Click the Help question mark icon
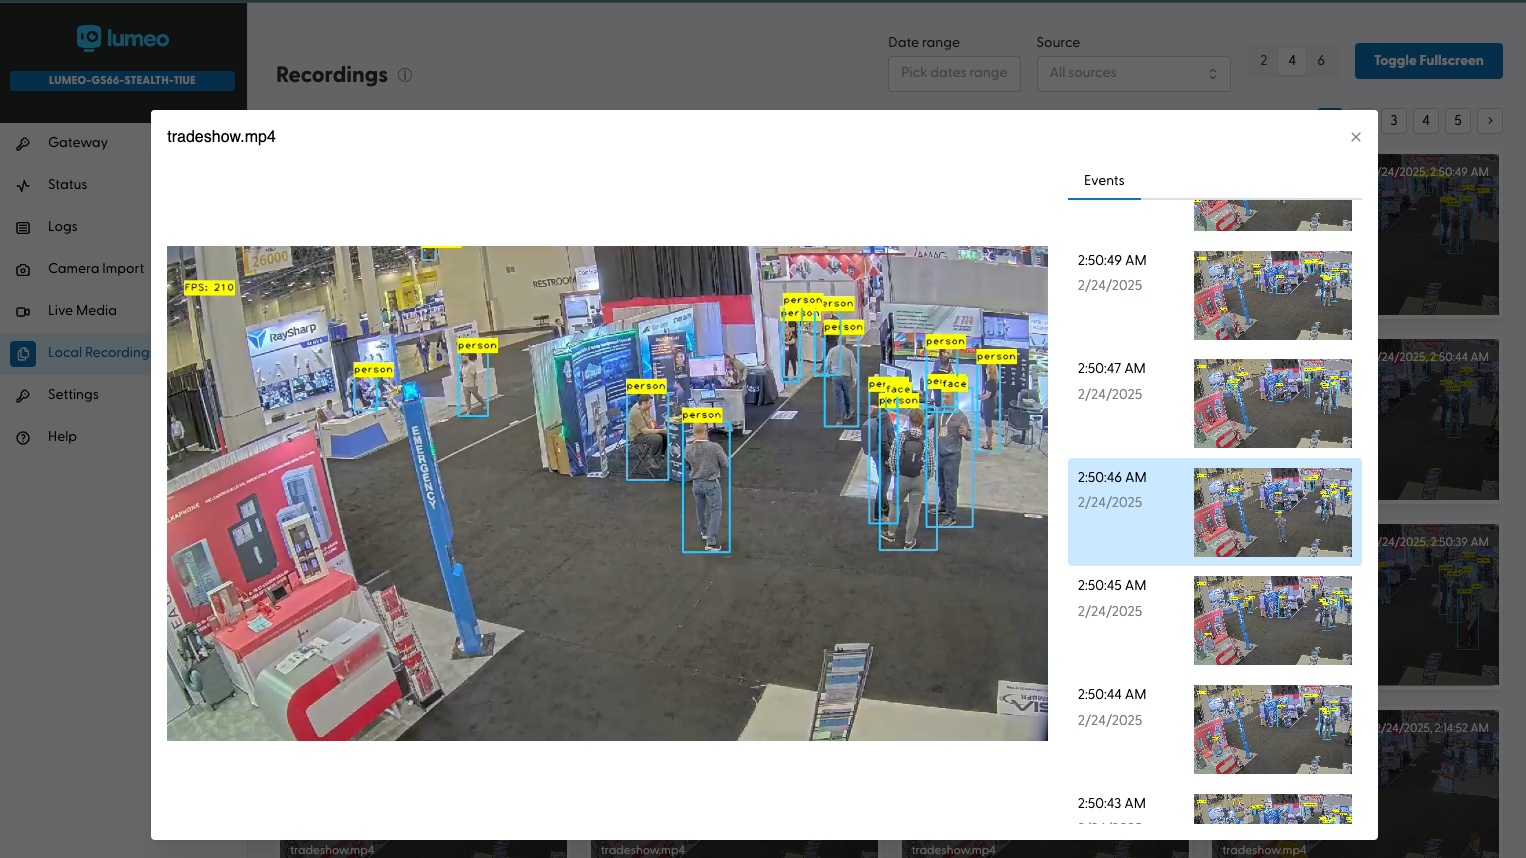This screenshot has width=1526, height=858. pos(23,437)
